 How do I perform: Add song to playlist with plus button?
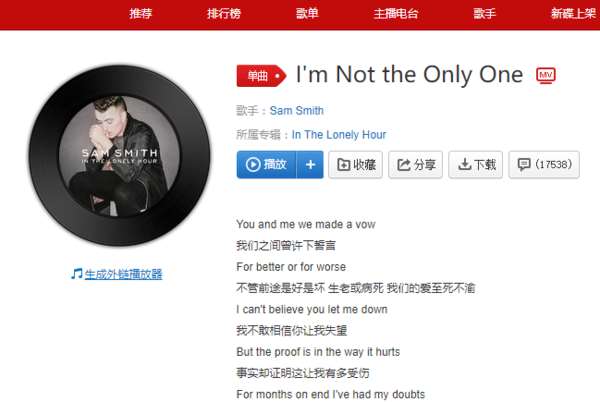pos(310,165)
